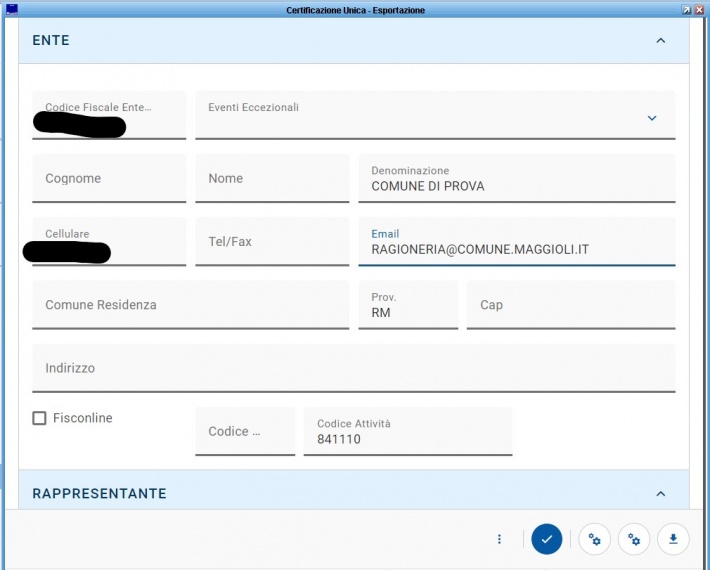Focus the Comune Residenza field
Image resolution: width=710 pixels, height=570 pixels.
(191, 305)
